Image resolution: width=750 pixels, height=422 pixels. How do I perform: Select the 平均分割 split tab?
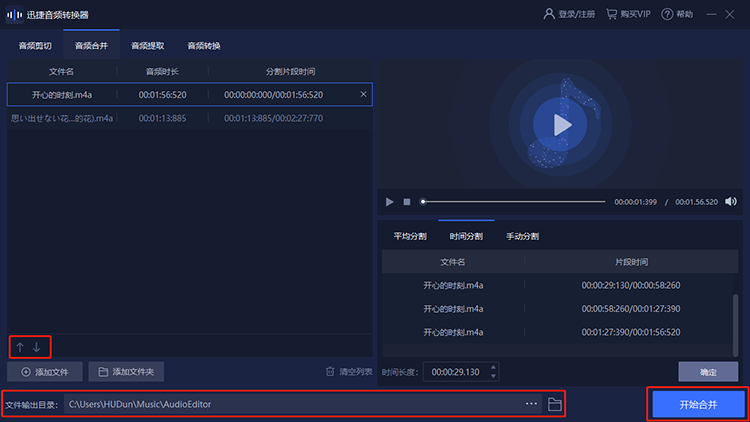pyautogui.click(x=410, y=236)
